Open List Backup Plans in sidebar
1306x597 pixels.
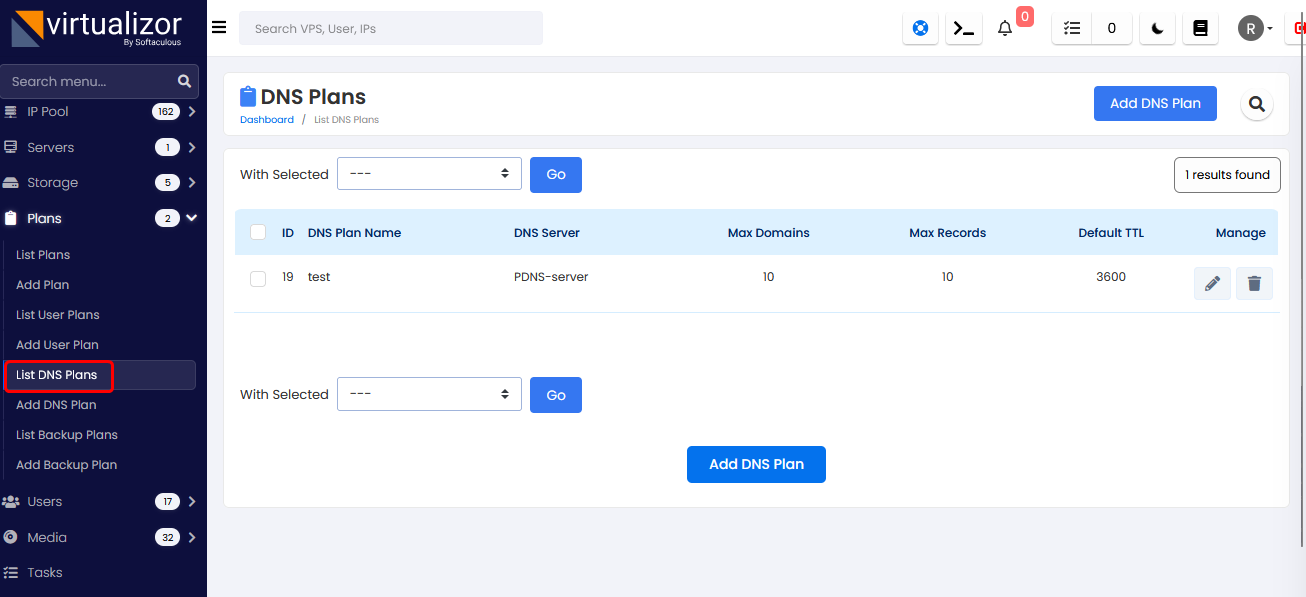point(67,435)
